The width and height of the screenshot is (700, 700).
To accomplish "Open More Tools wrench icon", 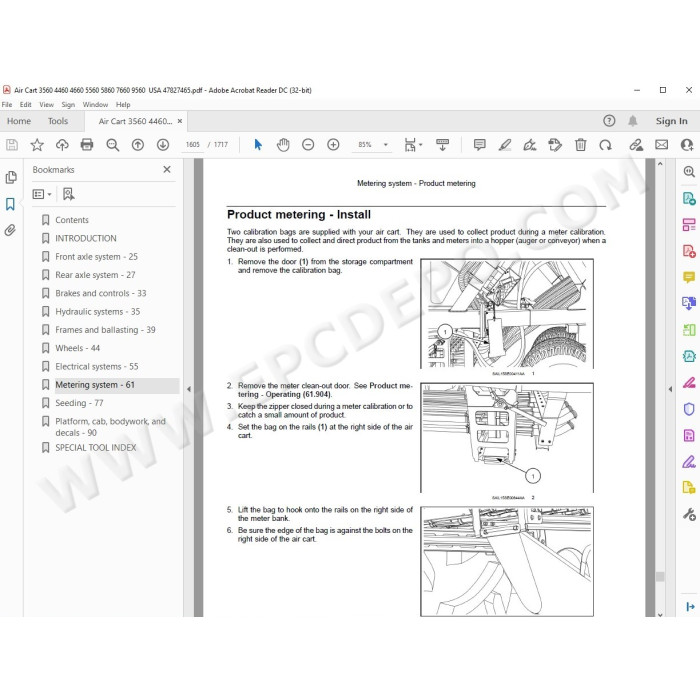I will pos(689,515).
